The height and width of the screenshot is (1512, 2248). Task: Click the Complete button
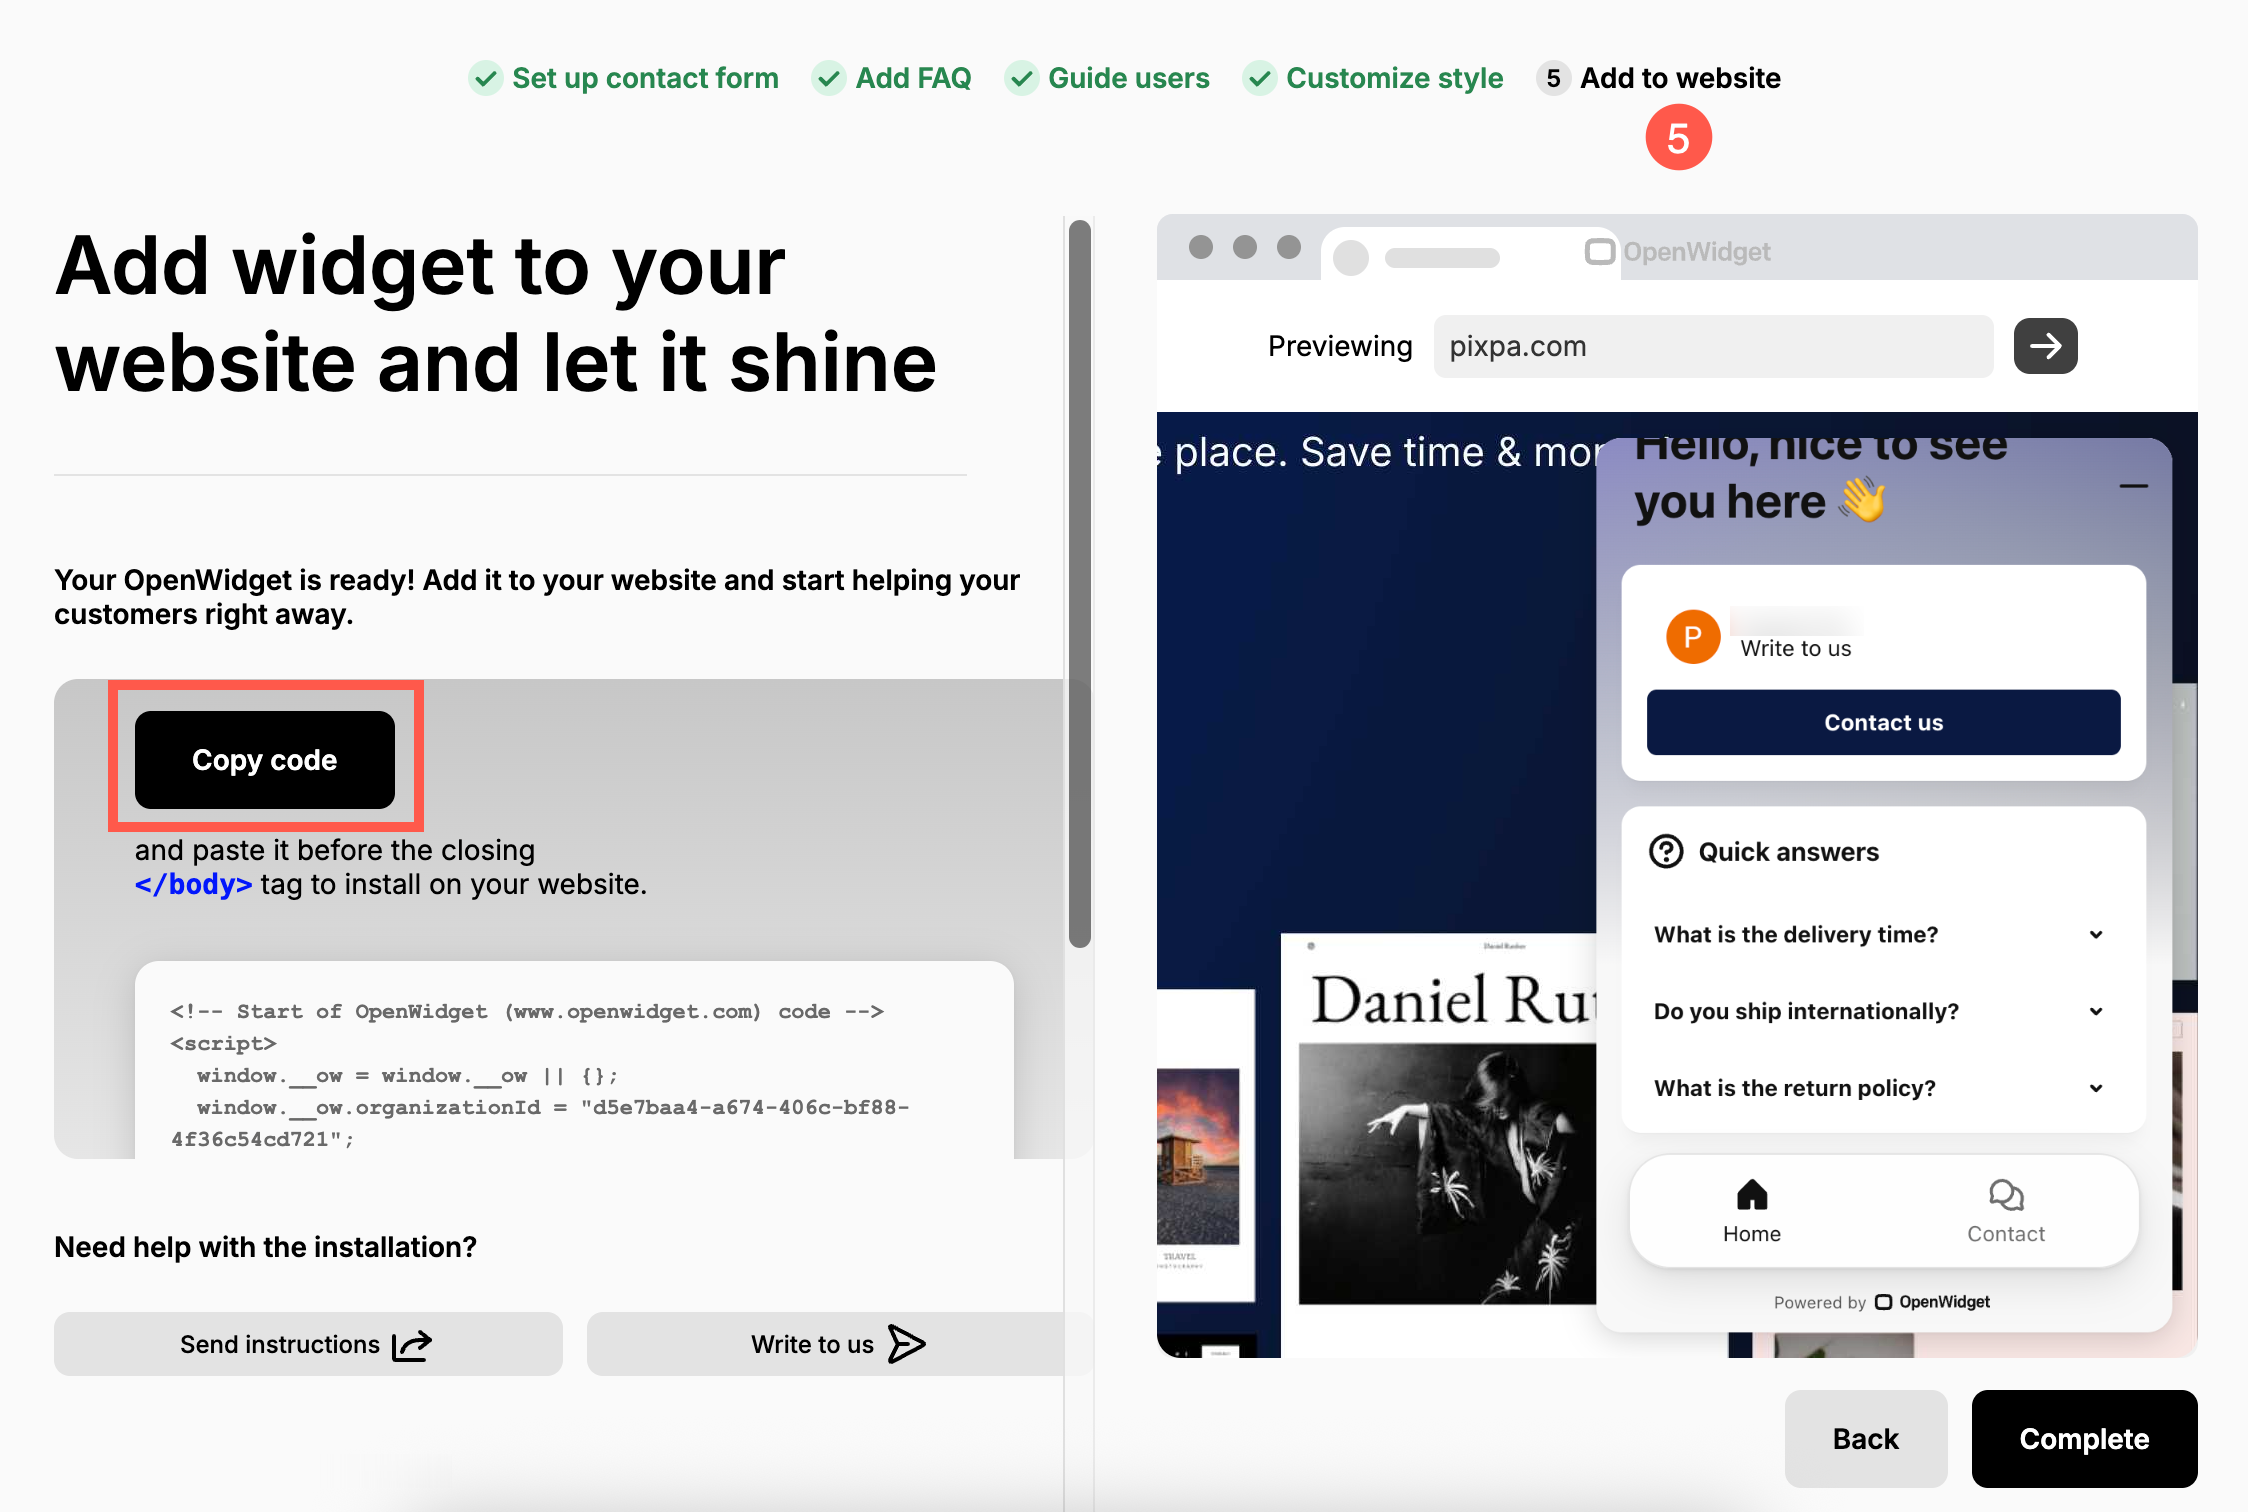point(2084,1438)
